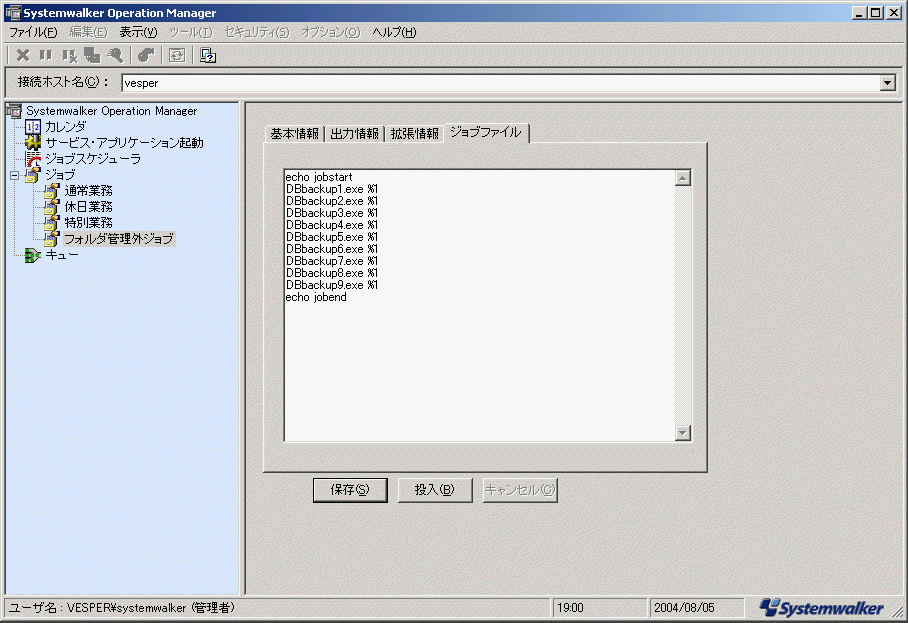Select カレンダ in the tree
908x623 pixels.
click(65, 126)
